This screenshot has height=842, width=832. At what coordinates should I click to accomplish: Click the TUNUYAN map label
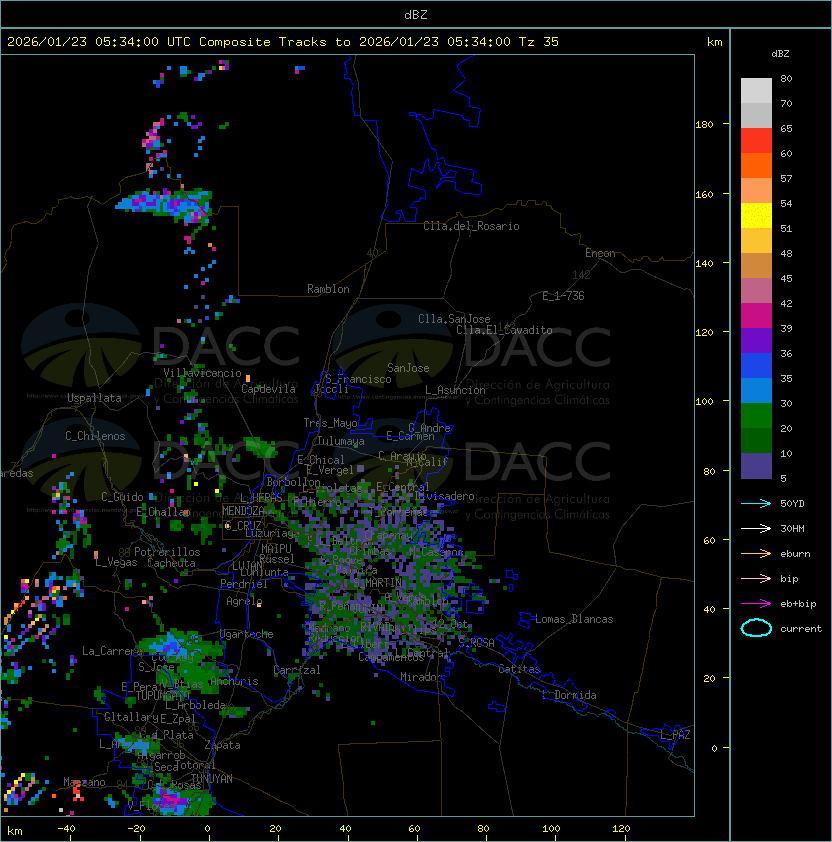[212, 779]
